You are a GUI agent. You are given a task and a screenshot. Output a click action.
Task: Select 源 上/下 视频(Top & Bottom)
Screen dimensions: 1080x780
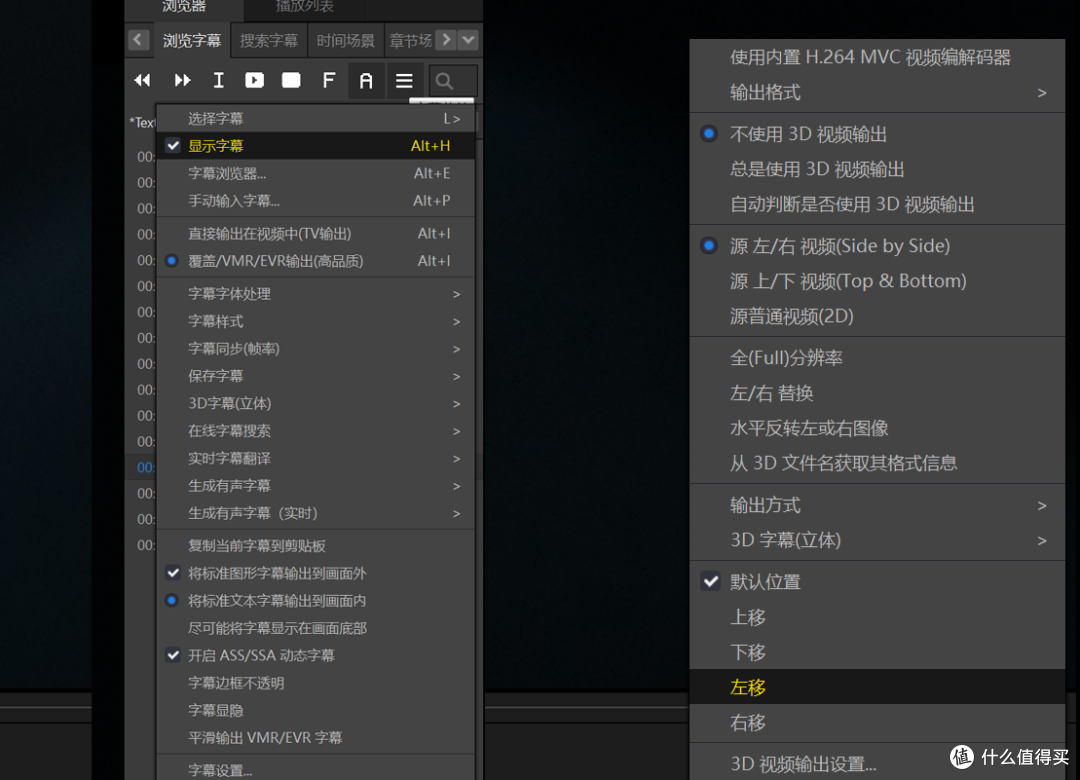(x=878, y=281)
